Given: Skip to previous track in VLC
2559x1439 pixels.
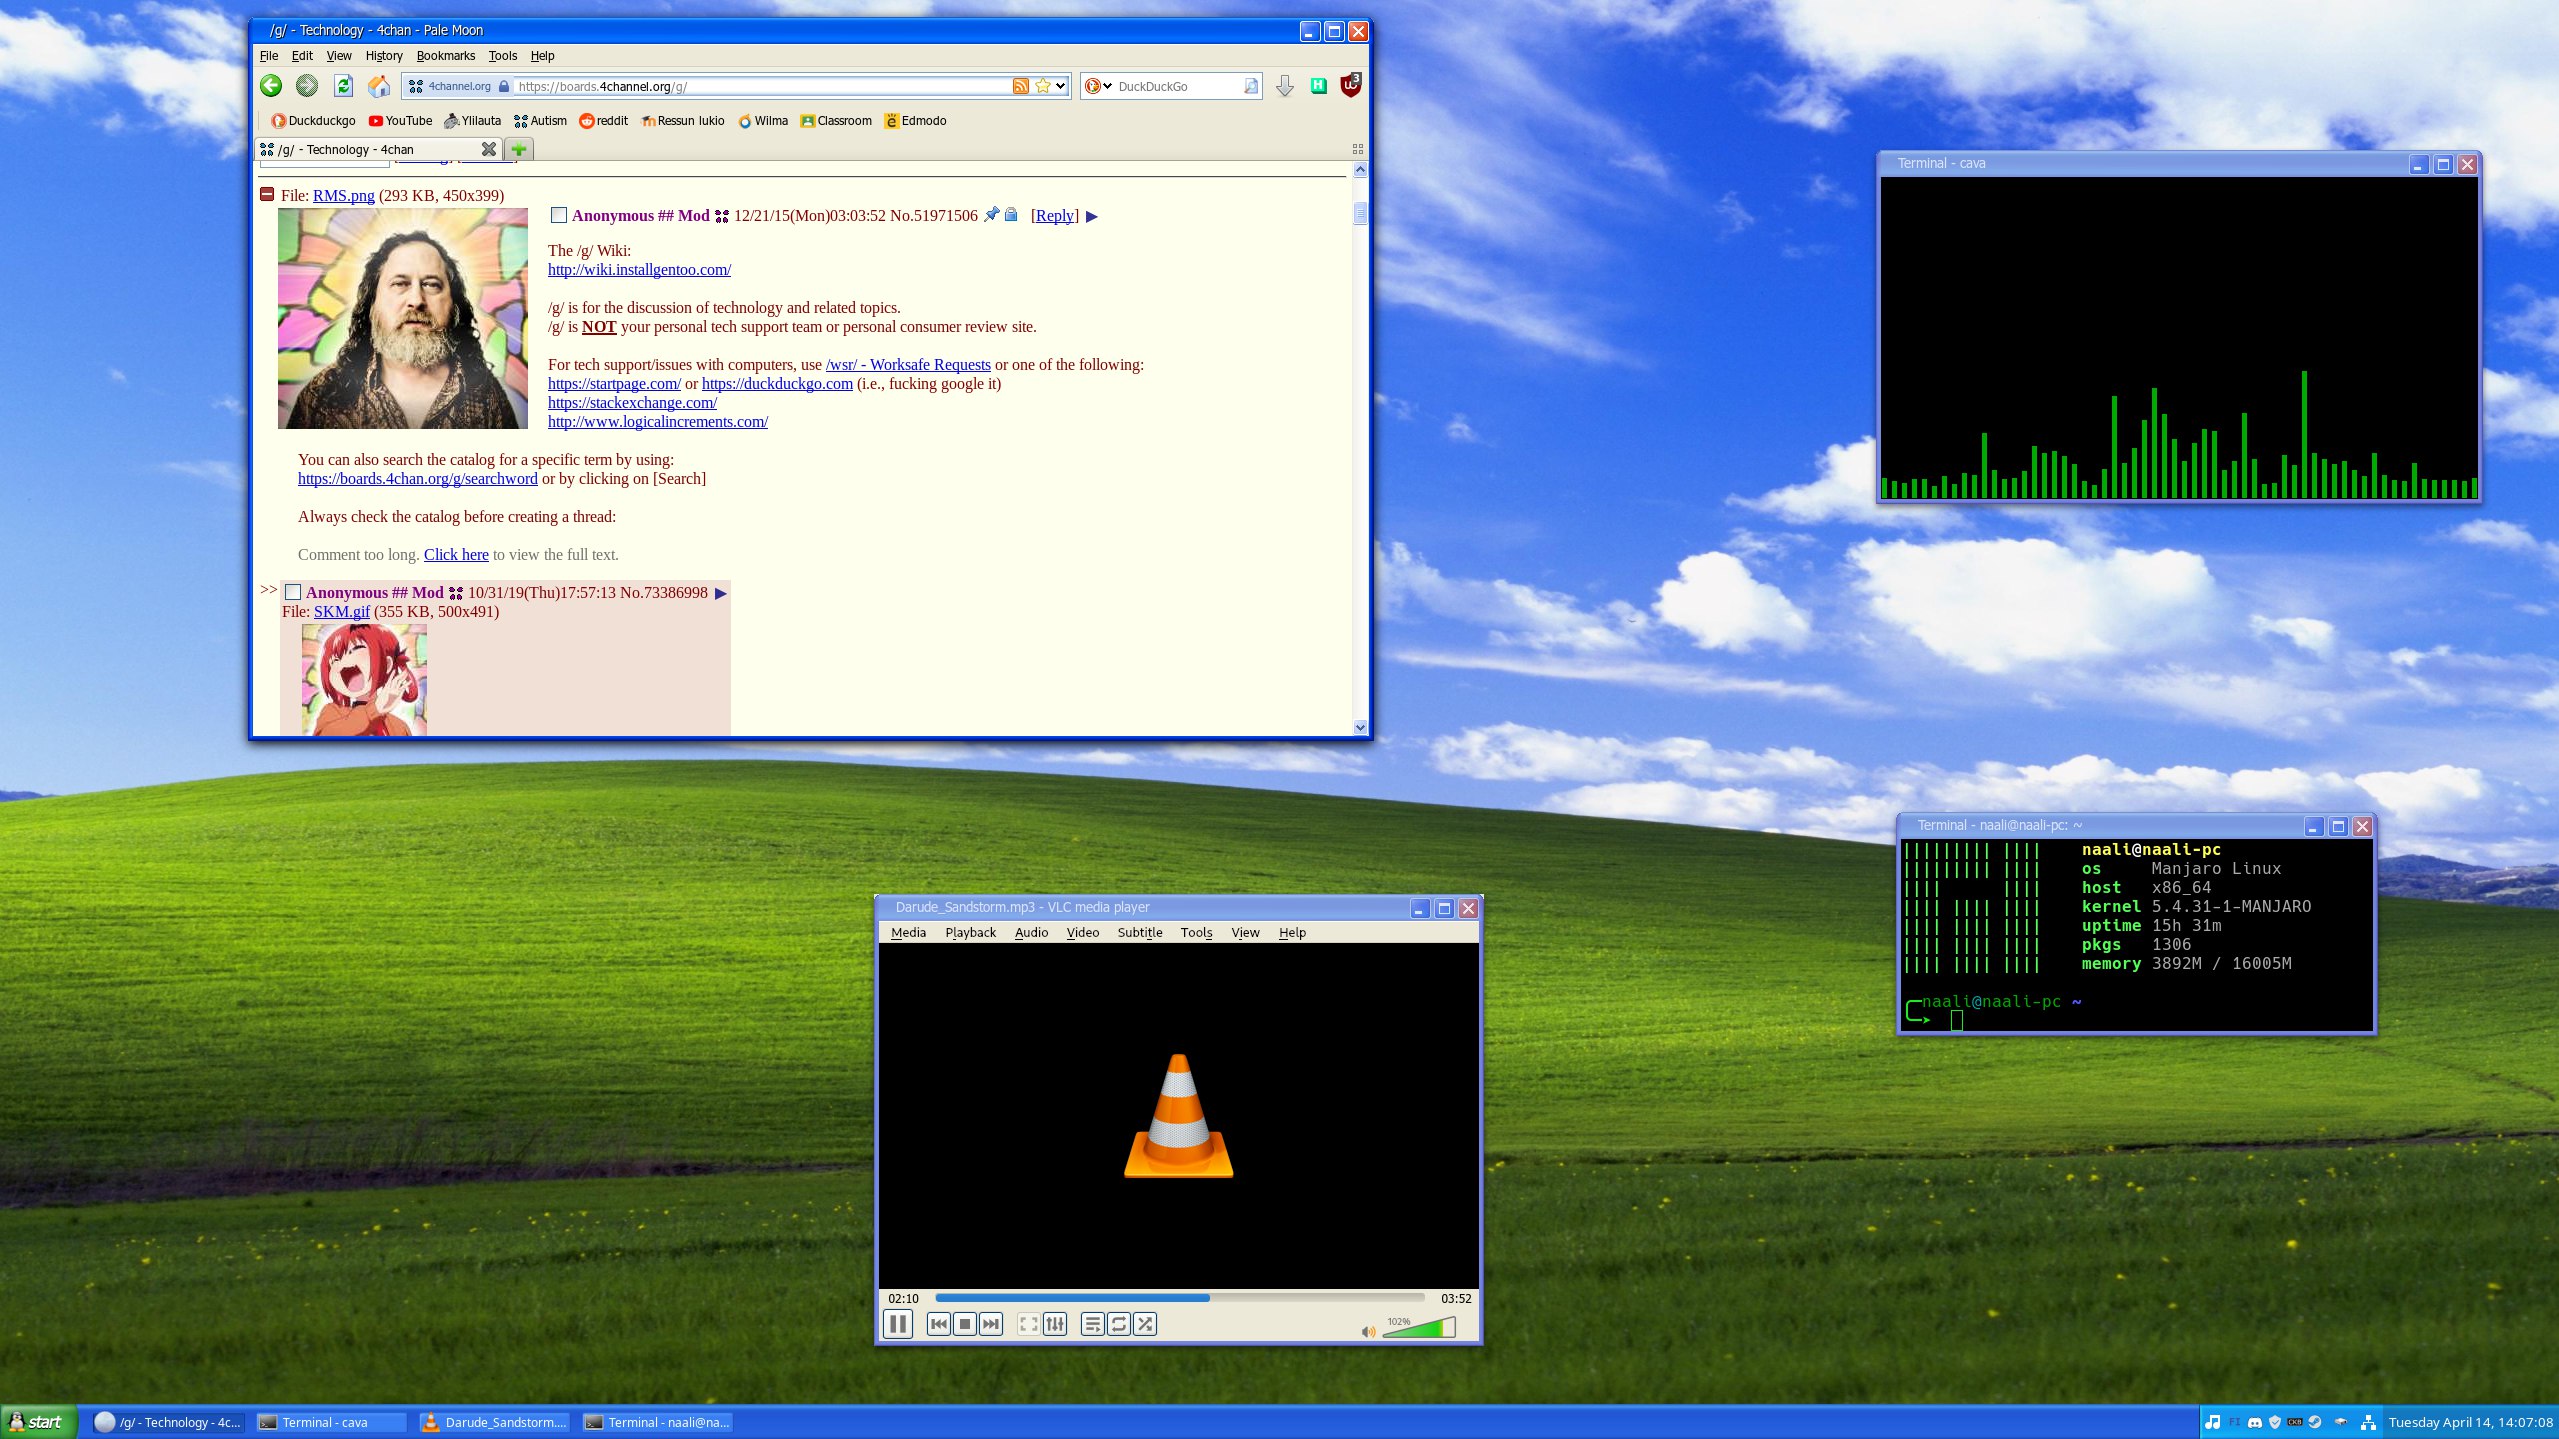Looking at the screenshot, I should click(x=938, y=1324).
